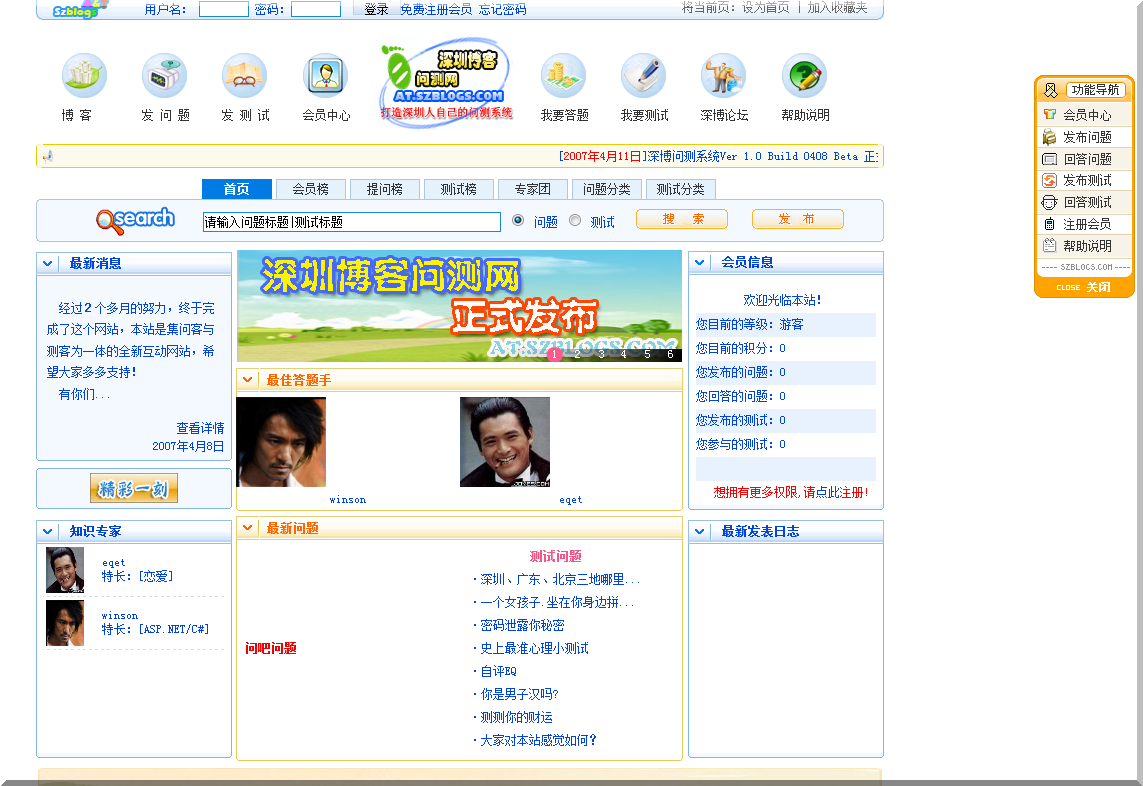Collapse the 会员信息 panel arrow
The image size is (1143, 786).
click(700, 263)
